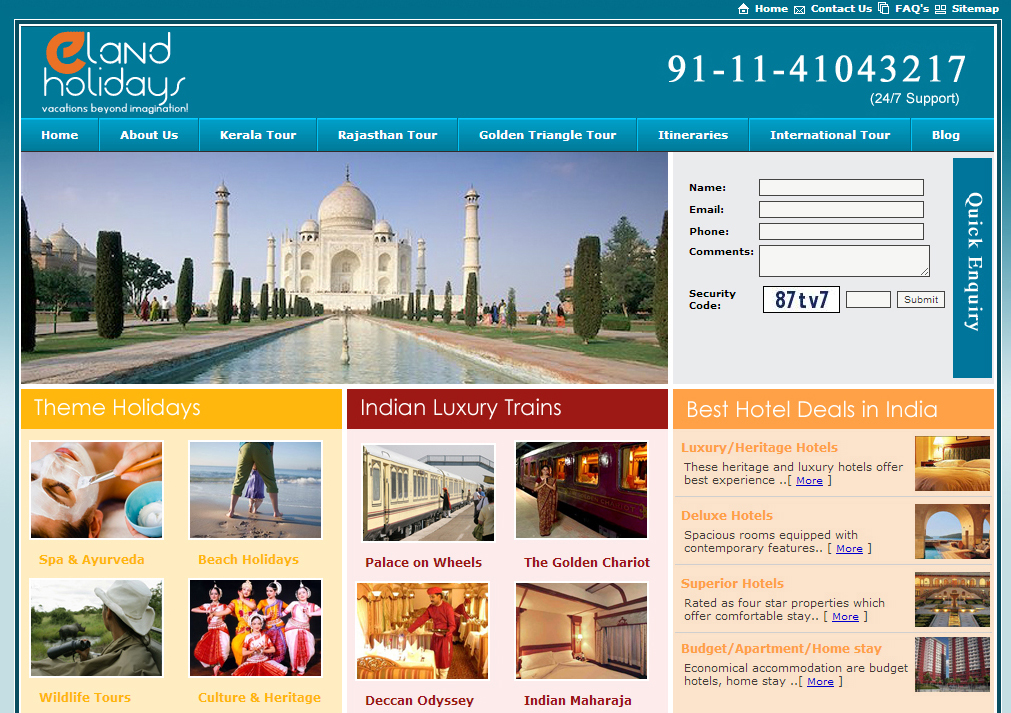Click the security code entry box
Screen dimensions: 1011x713
[867, 300]
